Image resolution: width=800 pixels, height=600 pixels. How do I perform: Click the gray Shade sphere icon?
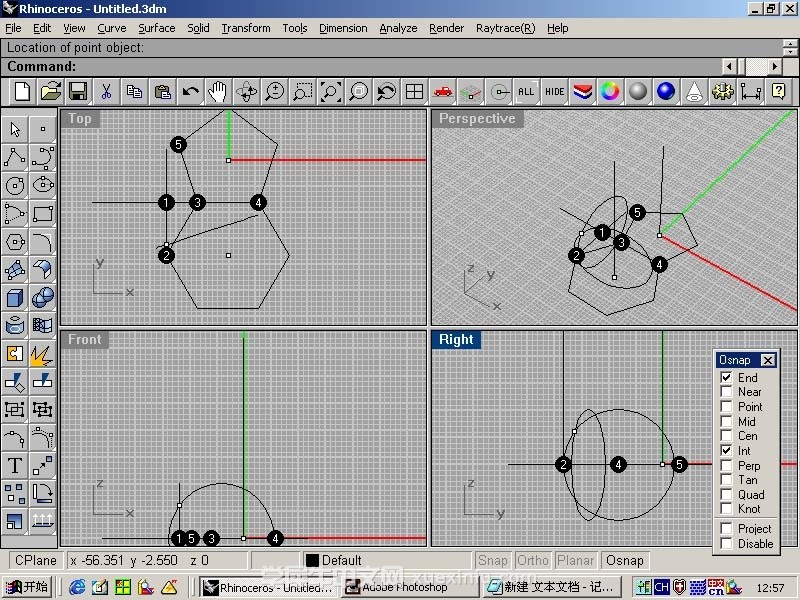tap(638, 92)
